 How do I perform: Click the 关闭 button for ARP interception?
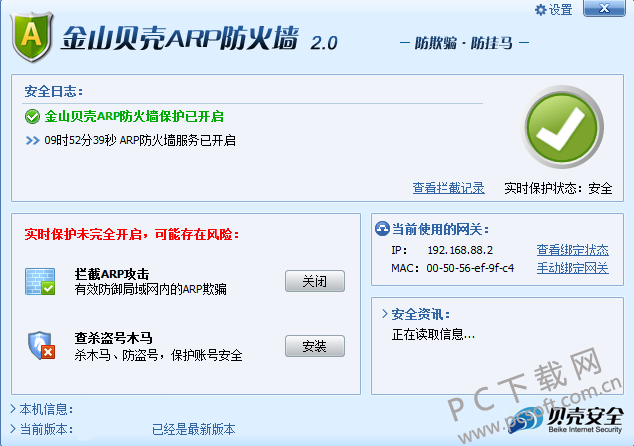coord(315,281)
